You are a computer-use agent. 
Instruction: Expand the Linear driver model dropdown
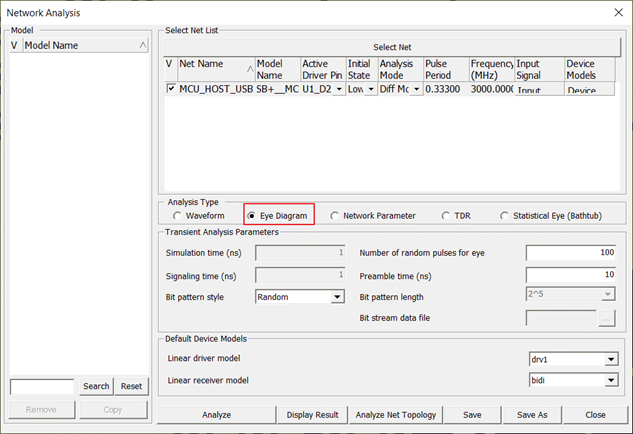610,360
